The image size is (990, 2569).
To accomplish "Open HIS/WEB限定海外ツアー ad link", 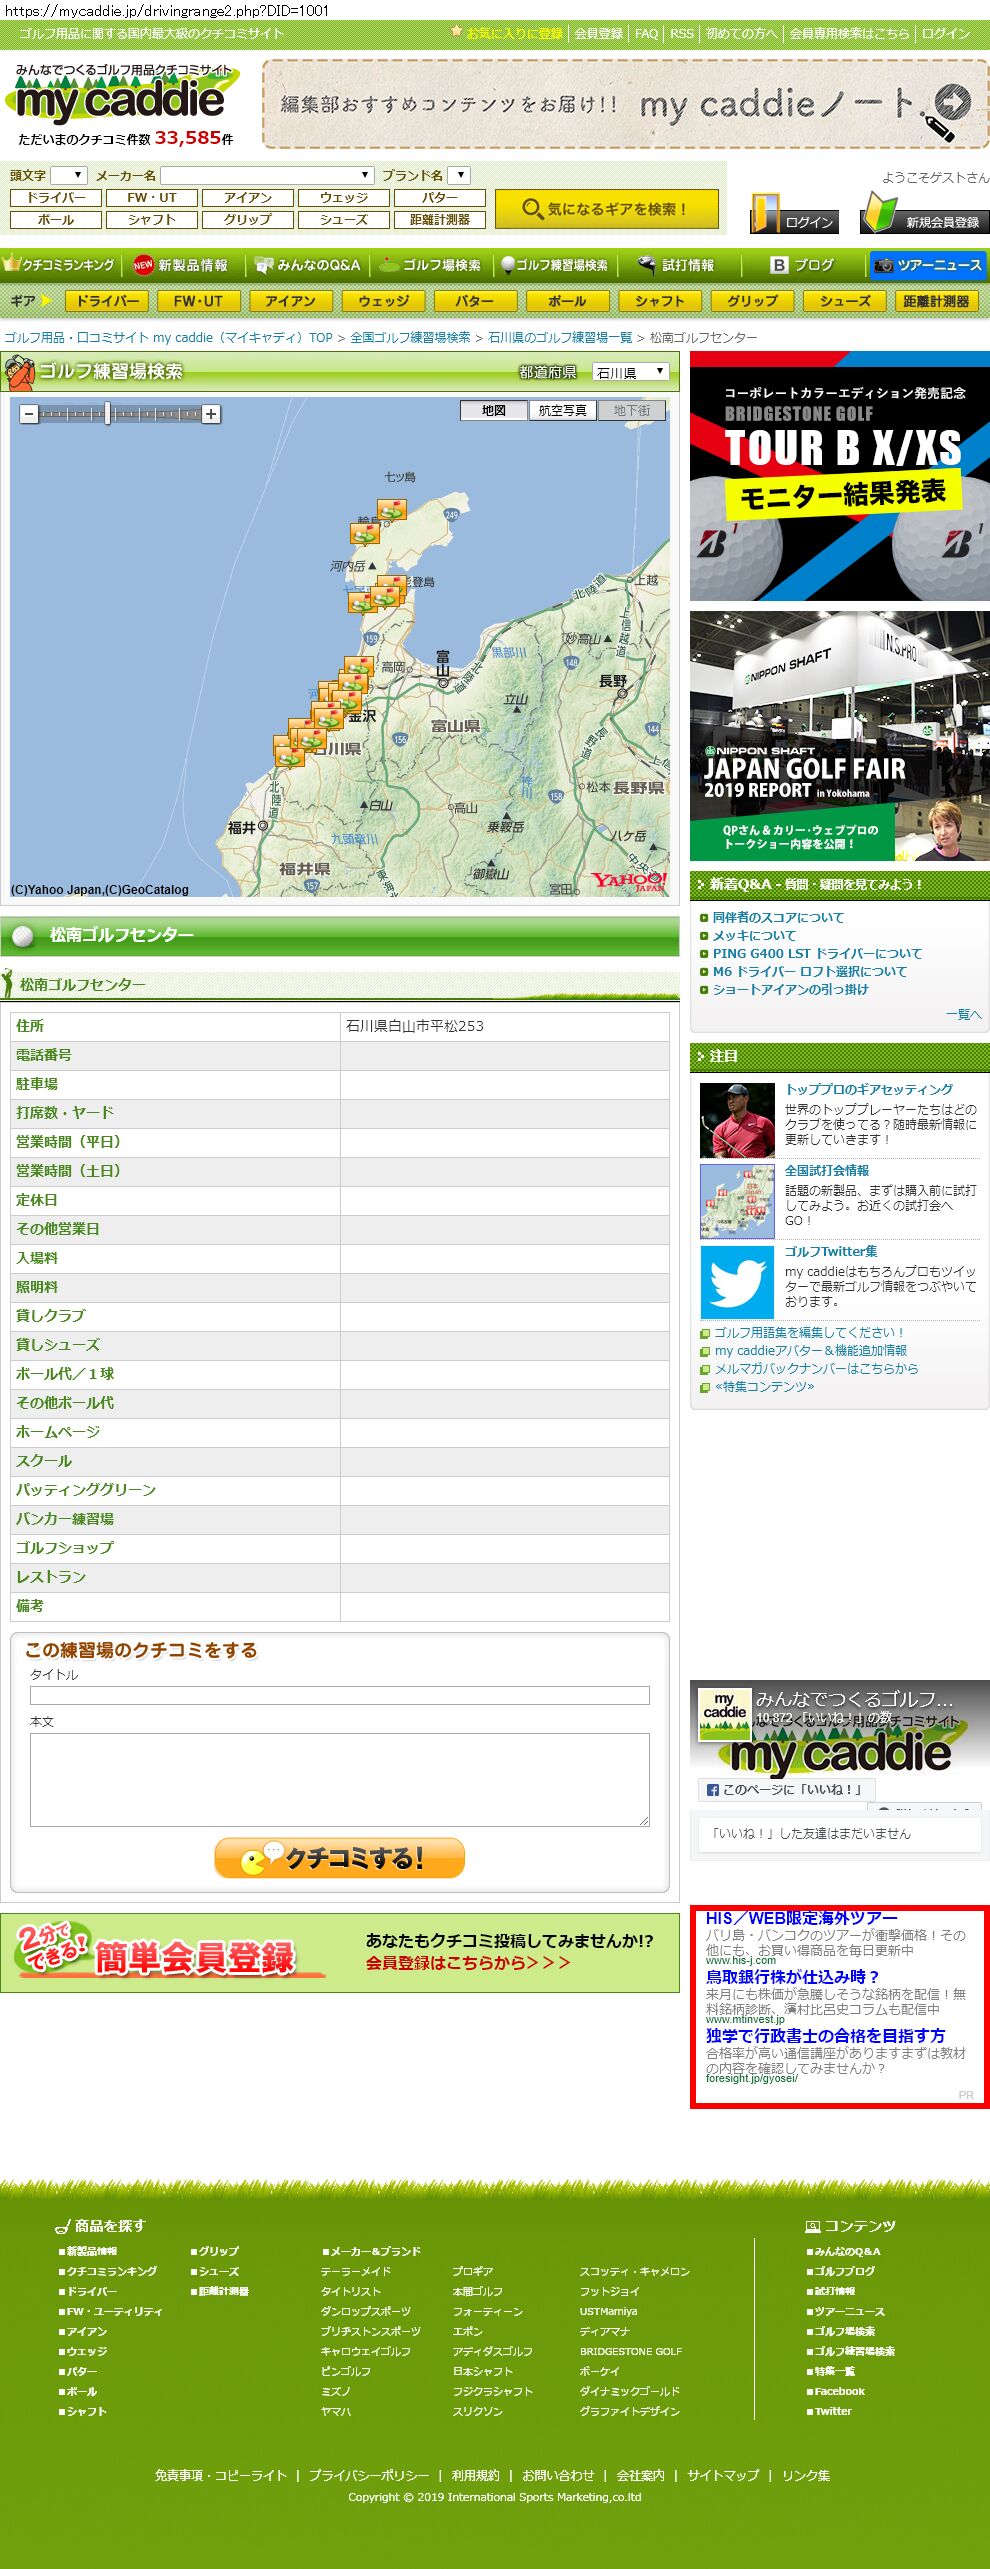I will tap(802, 1917).
